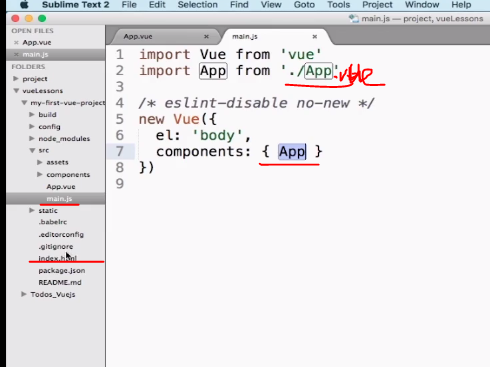
Task: Open the index.html file
Action: (57, 258)
